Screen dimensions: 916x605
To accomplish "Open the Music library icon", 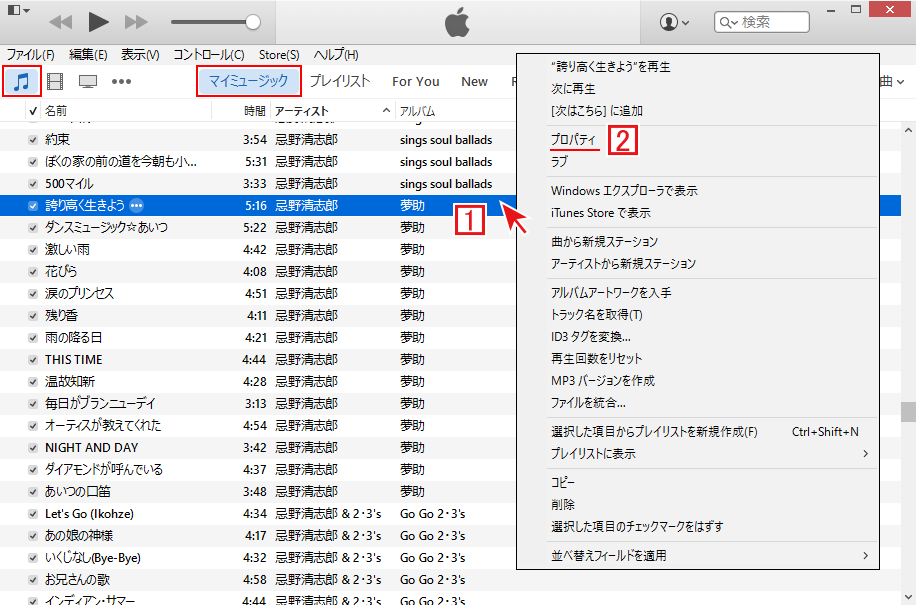I will [22, 81].
